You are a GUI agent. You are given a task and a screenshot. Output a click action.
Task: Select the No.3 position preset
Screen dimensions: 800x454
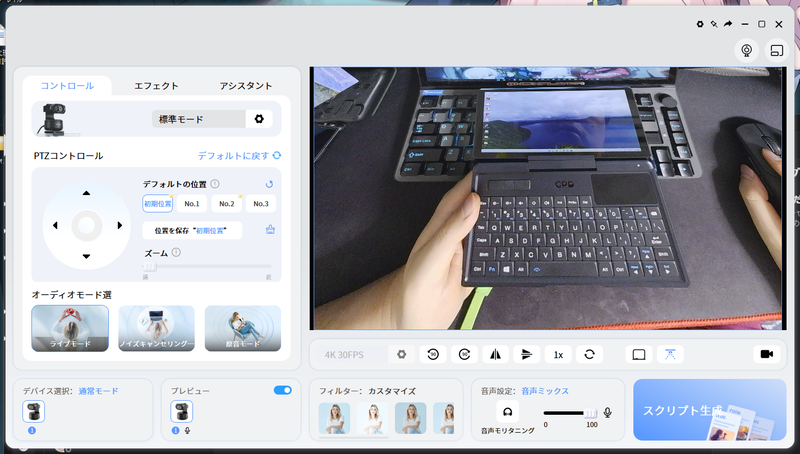point(261,204)
